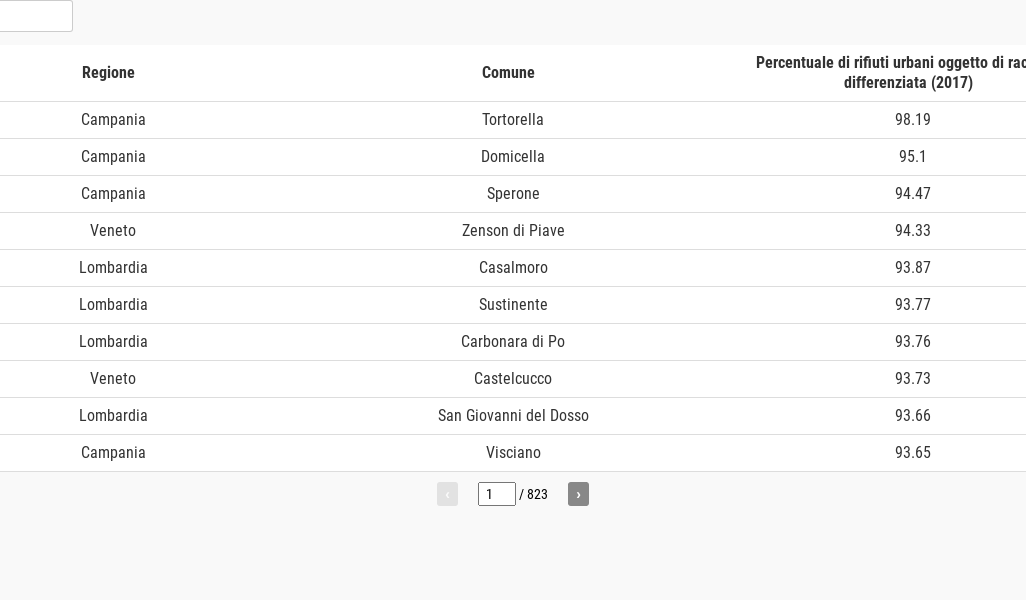Click on Sperone comune cell
Screen dimensions: 1026x600
(513, 194)
